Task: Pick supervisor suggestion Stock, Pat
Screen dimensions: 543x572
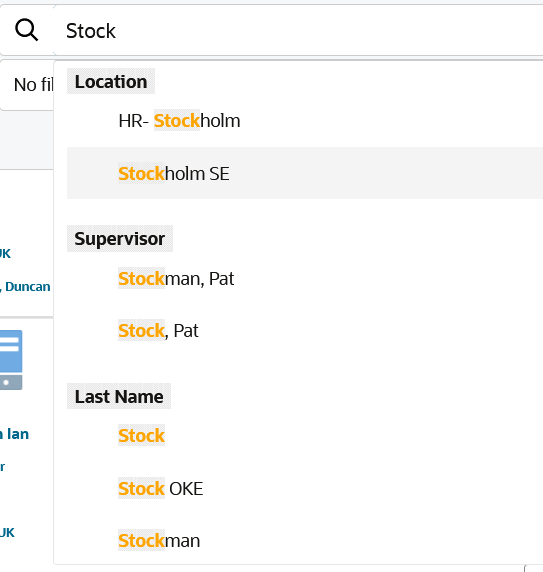Action: (x=305, y=331)
